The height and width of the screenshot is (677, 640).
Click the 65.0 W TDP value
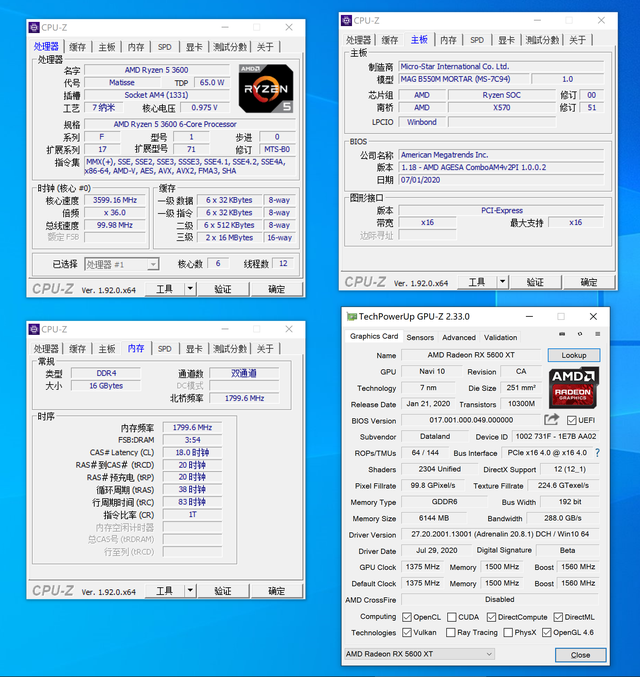[x=212, y=82]
